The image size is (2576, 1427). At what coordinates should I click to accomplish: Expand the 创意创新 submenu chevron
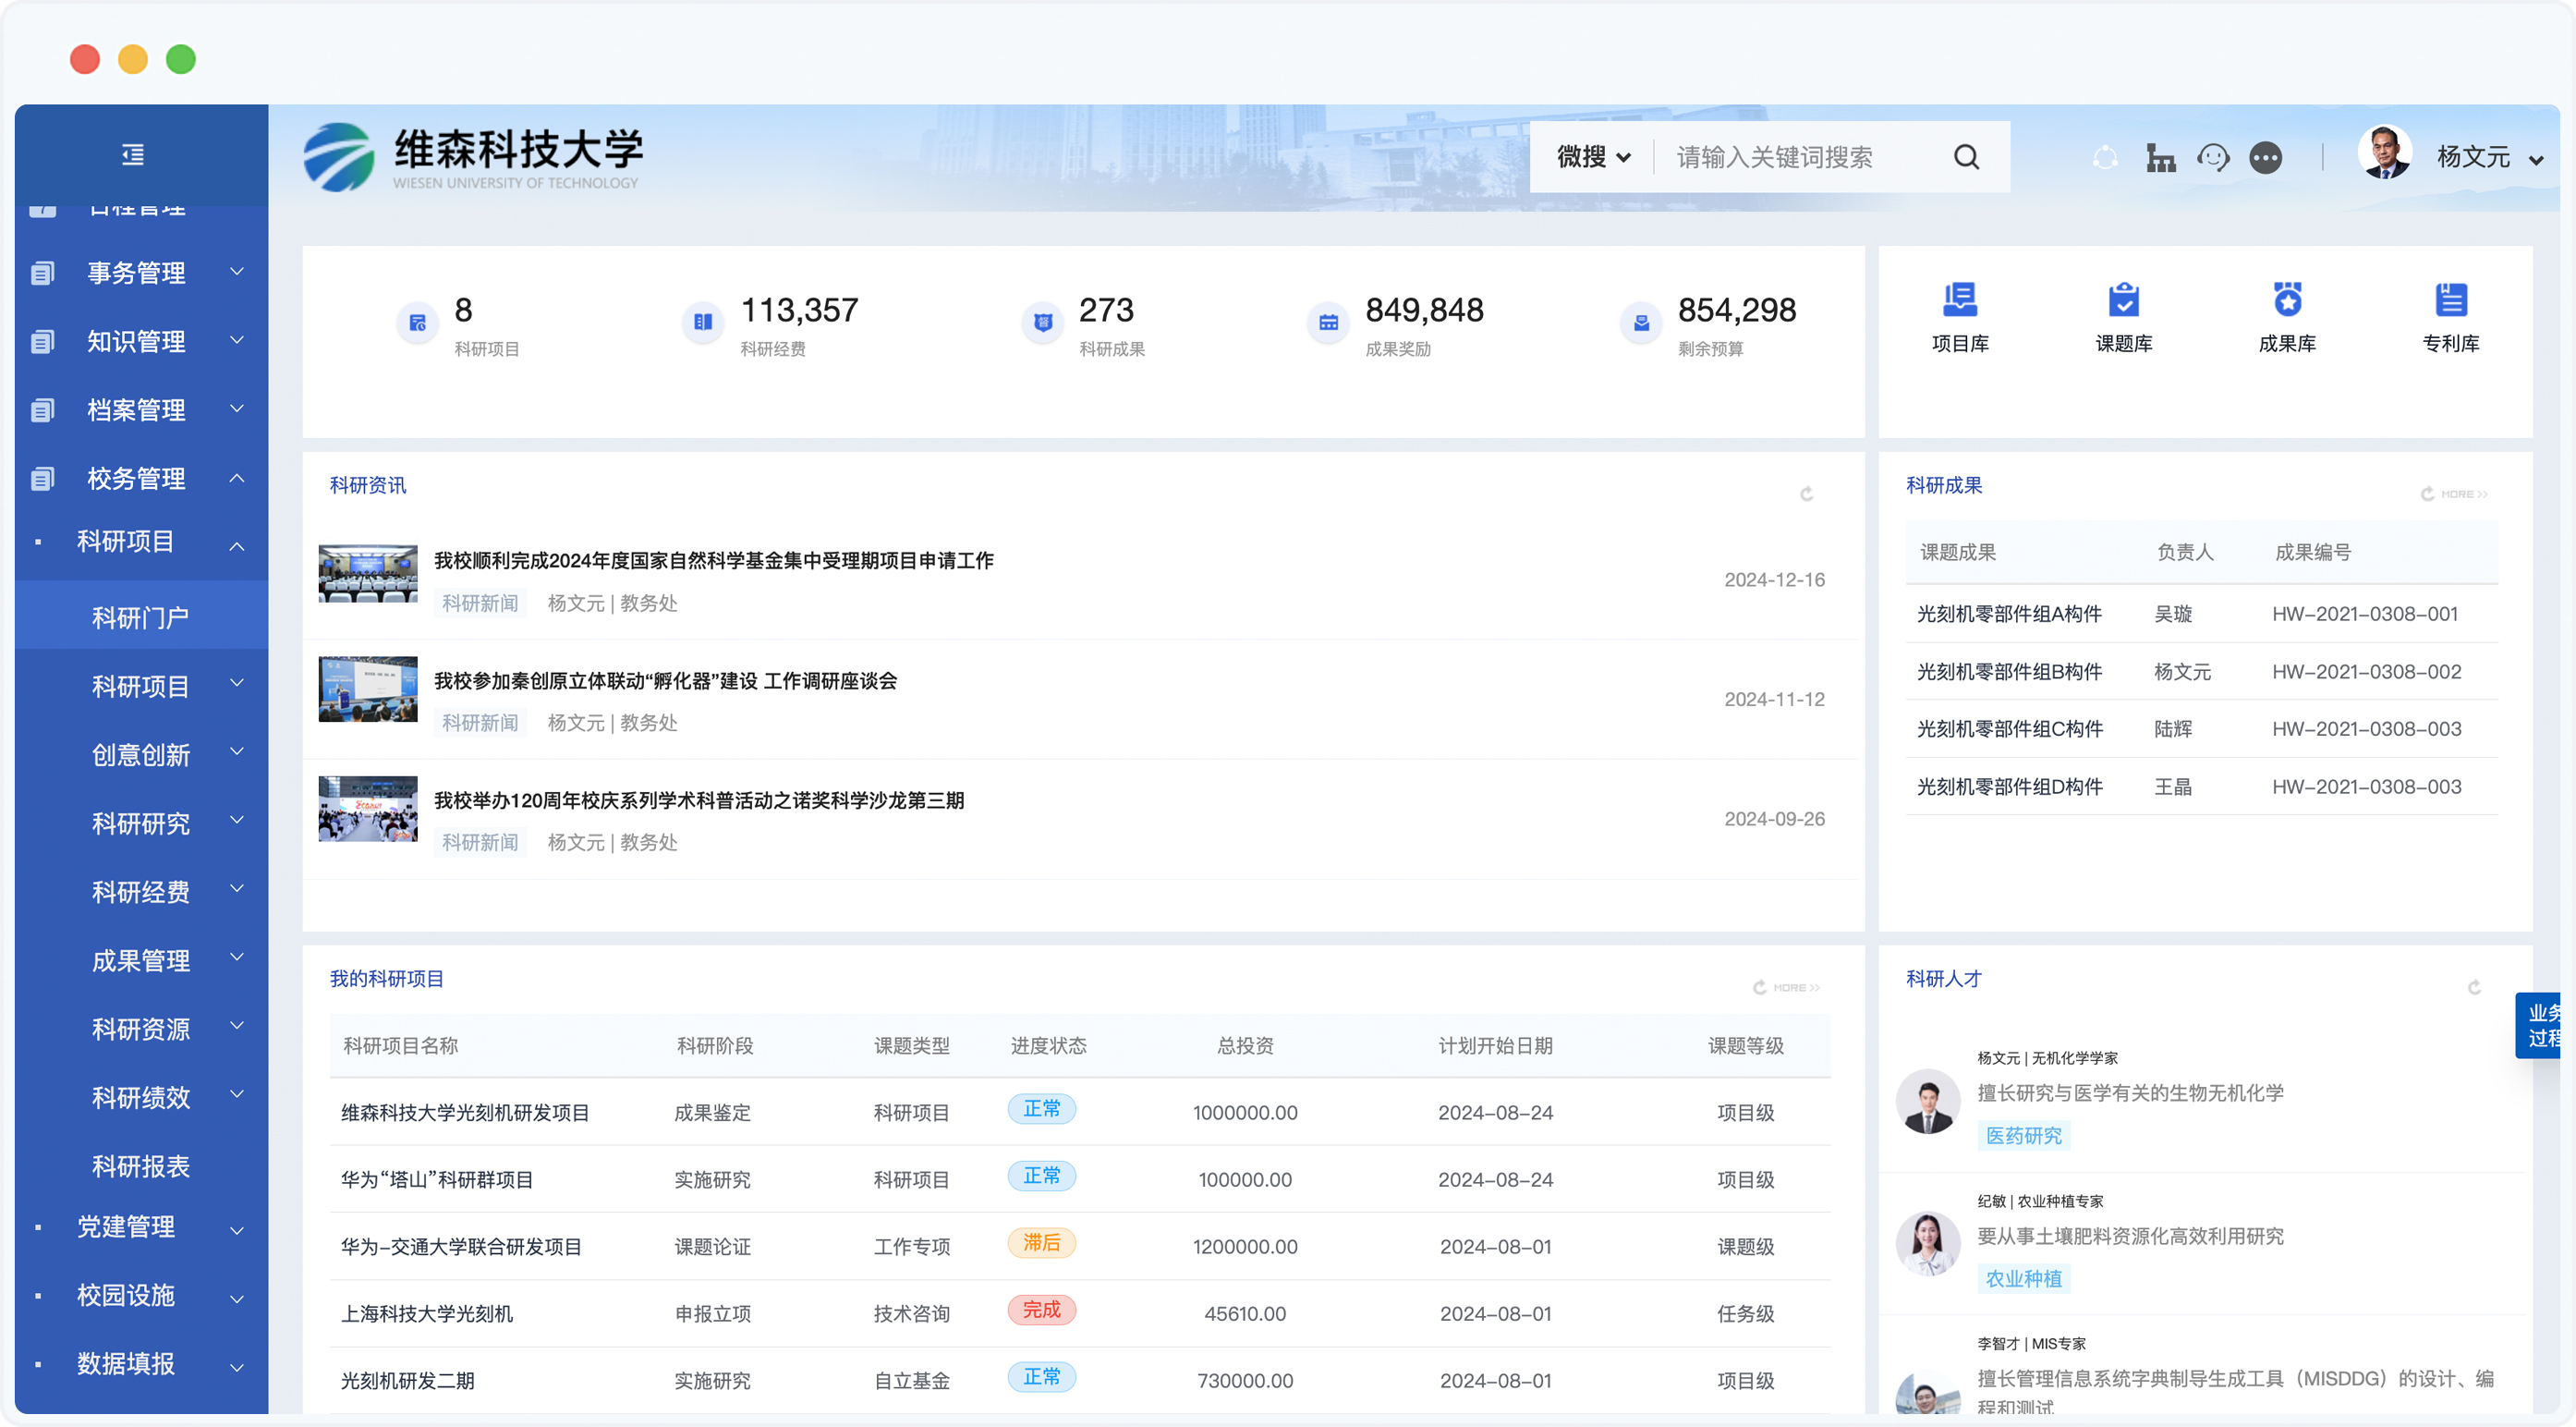click(237, 752)
